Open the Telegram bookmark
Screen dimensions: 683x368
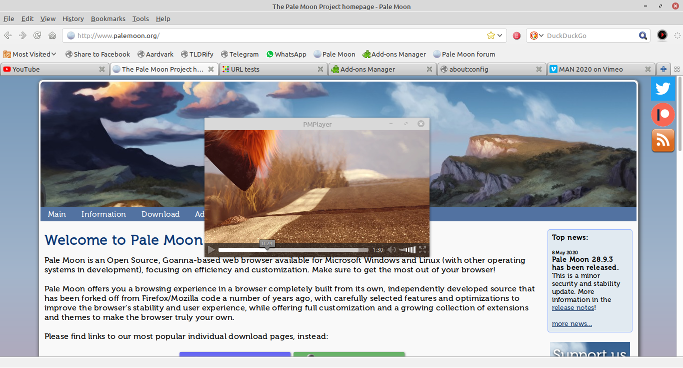tap(240, 54)
